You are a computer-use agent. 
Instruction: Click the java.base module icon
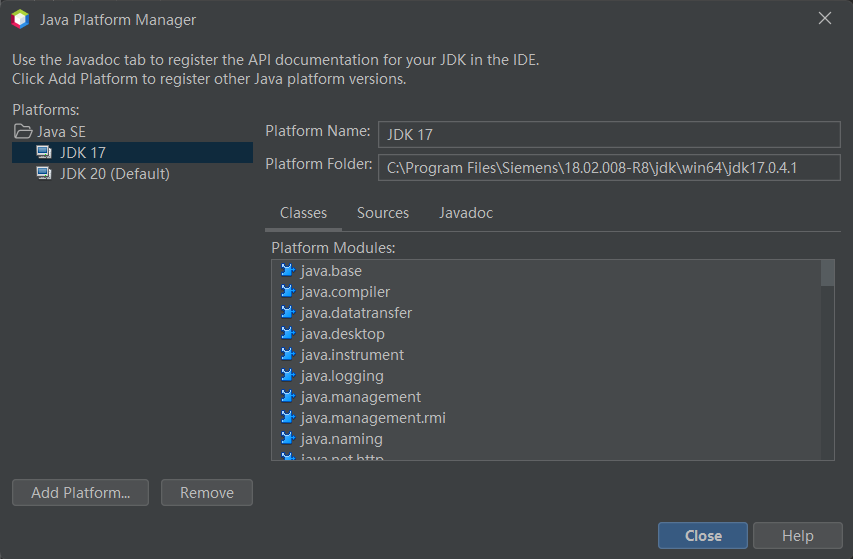tap(288, 271)
